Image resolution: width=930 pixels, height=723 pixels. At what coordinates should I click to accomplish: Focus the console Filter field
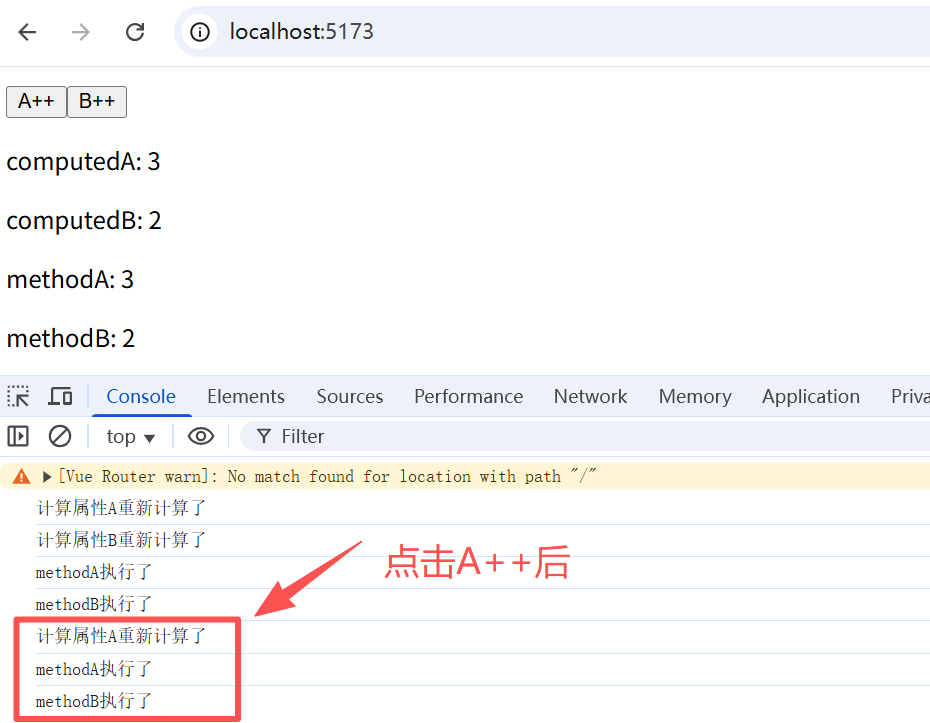584,437
